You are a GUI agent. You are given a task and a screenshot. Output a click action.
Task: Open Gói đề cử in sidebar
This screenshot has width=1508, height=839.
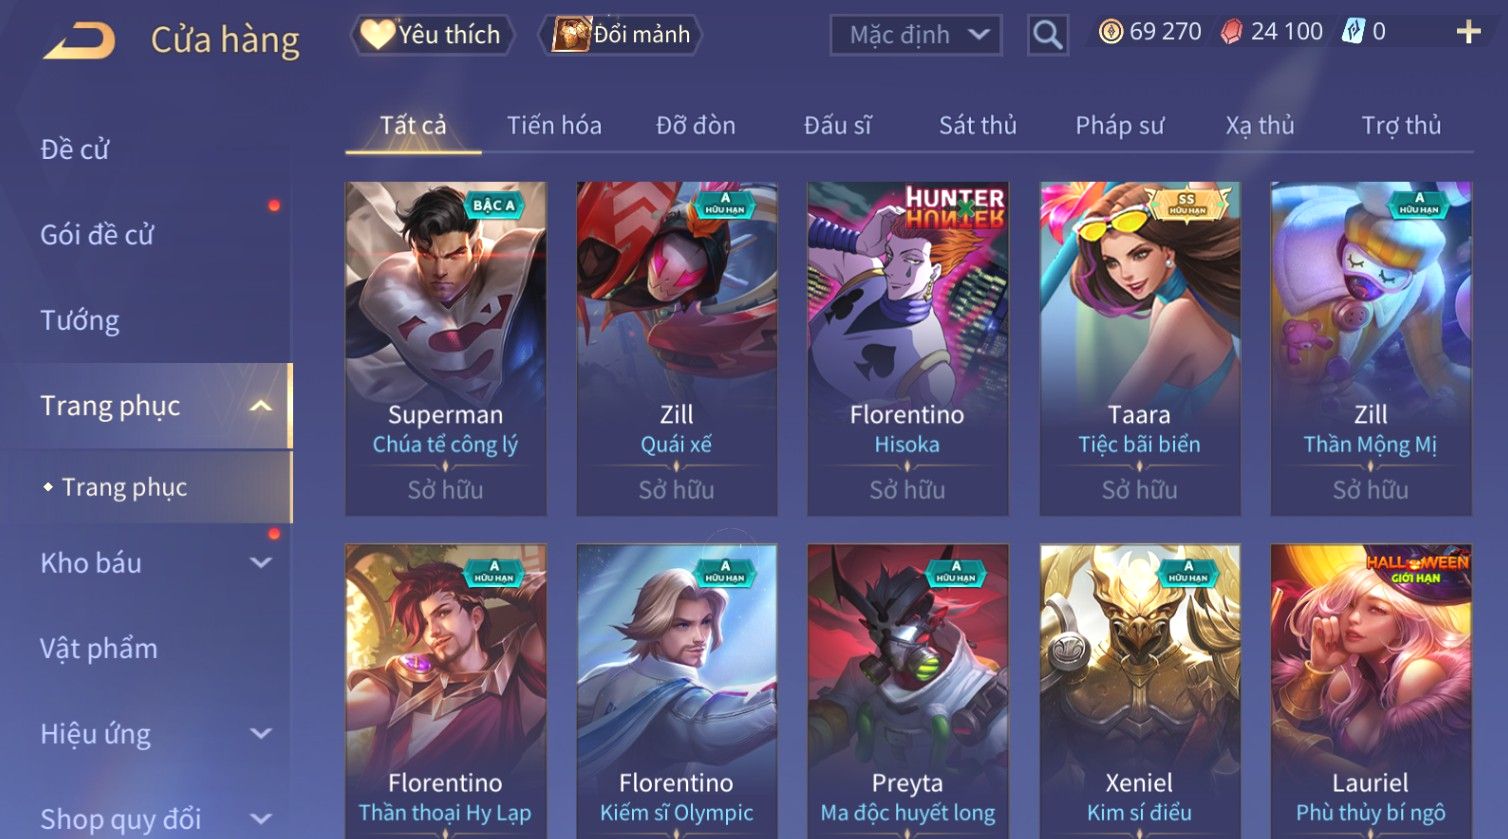[97, 235]
